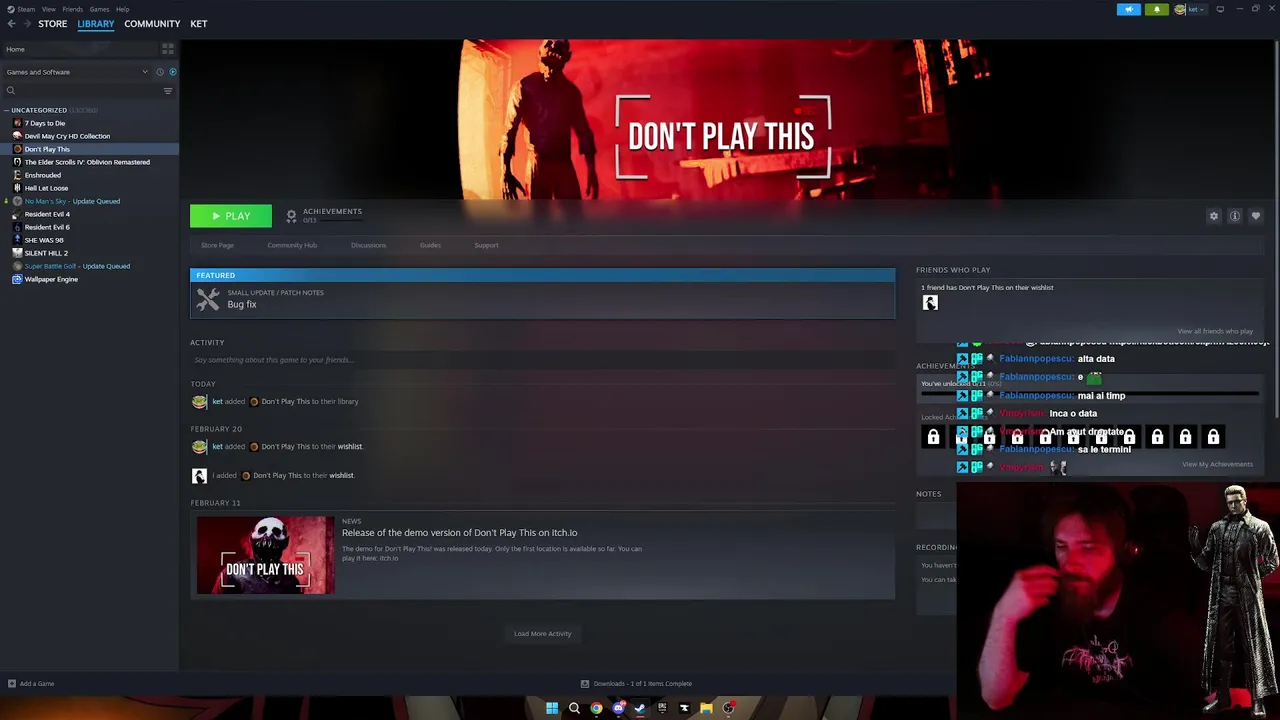1280x720 pixels.
Task: Open the Steam announcements megaphone button
Action: coord(1128,9)
